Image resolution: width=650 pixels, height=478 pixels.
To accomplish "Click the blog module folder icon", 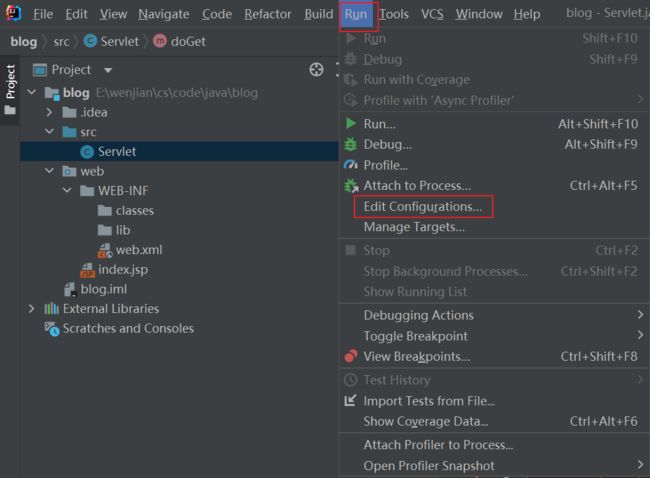I will click(x=52, y=93).
